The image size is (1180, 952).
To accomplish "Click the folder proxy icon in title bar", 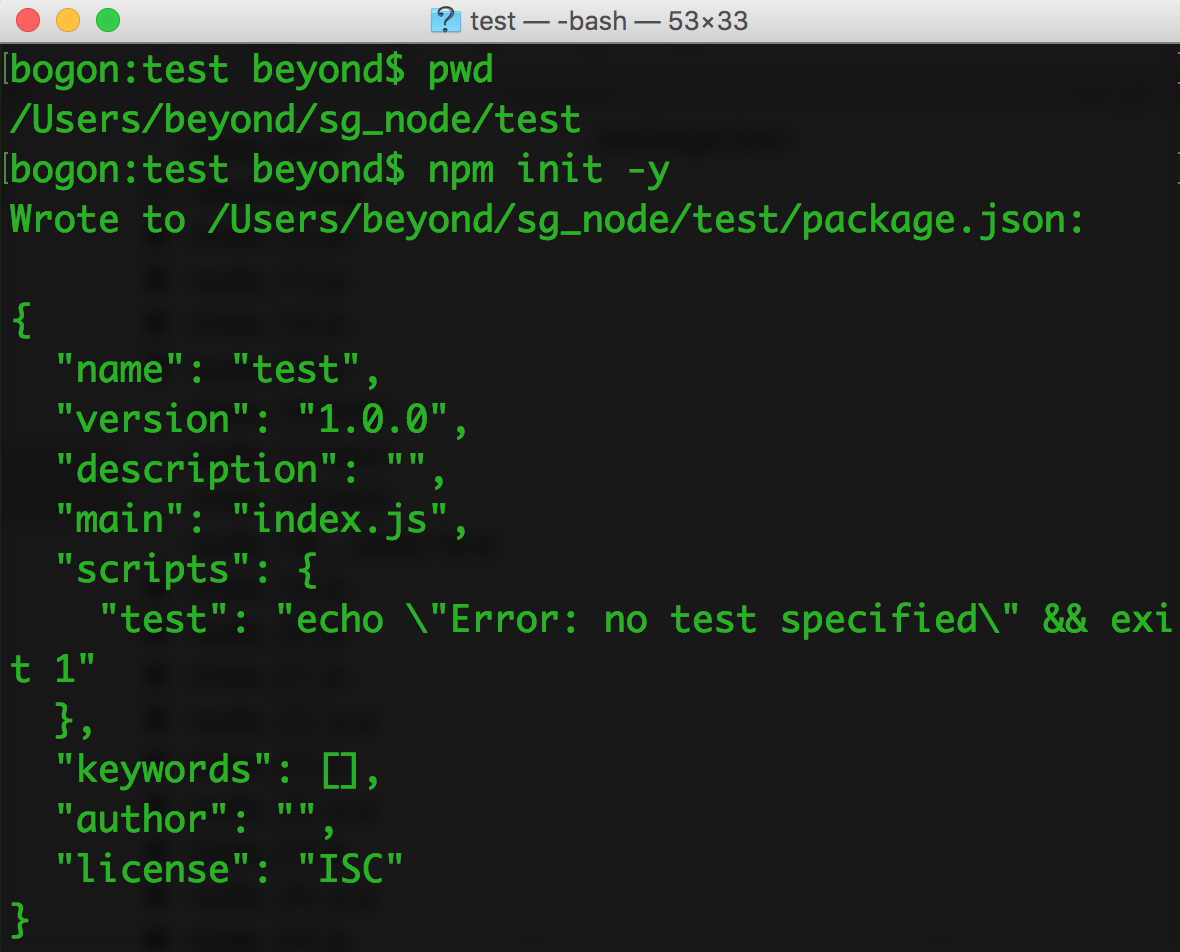I will tap(446, 20).
